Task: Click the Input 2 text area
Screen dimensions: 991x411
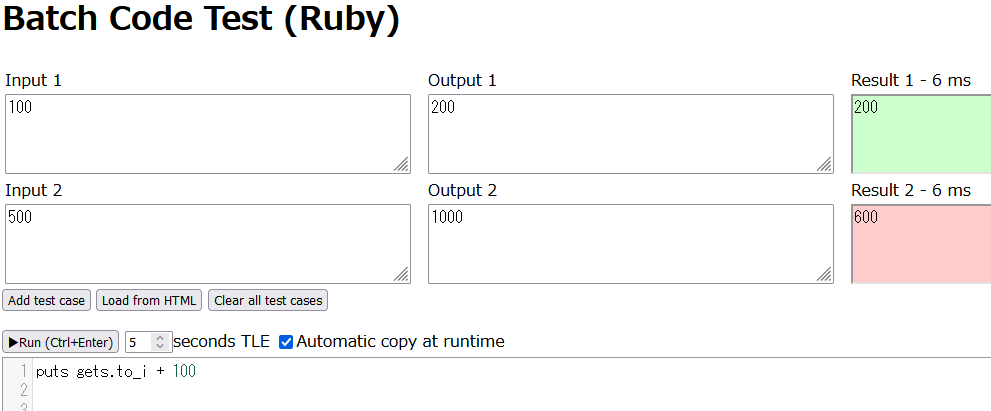Action: pyautogui.click(x=208, y=244)
